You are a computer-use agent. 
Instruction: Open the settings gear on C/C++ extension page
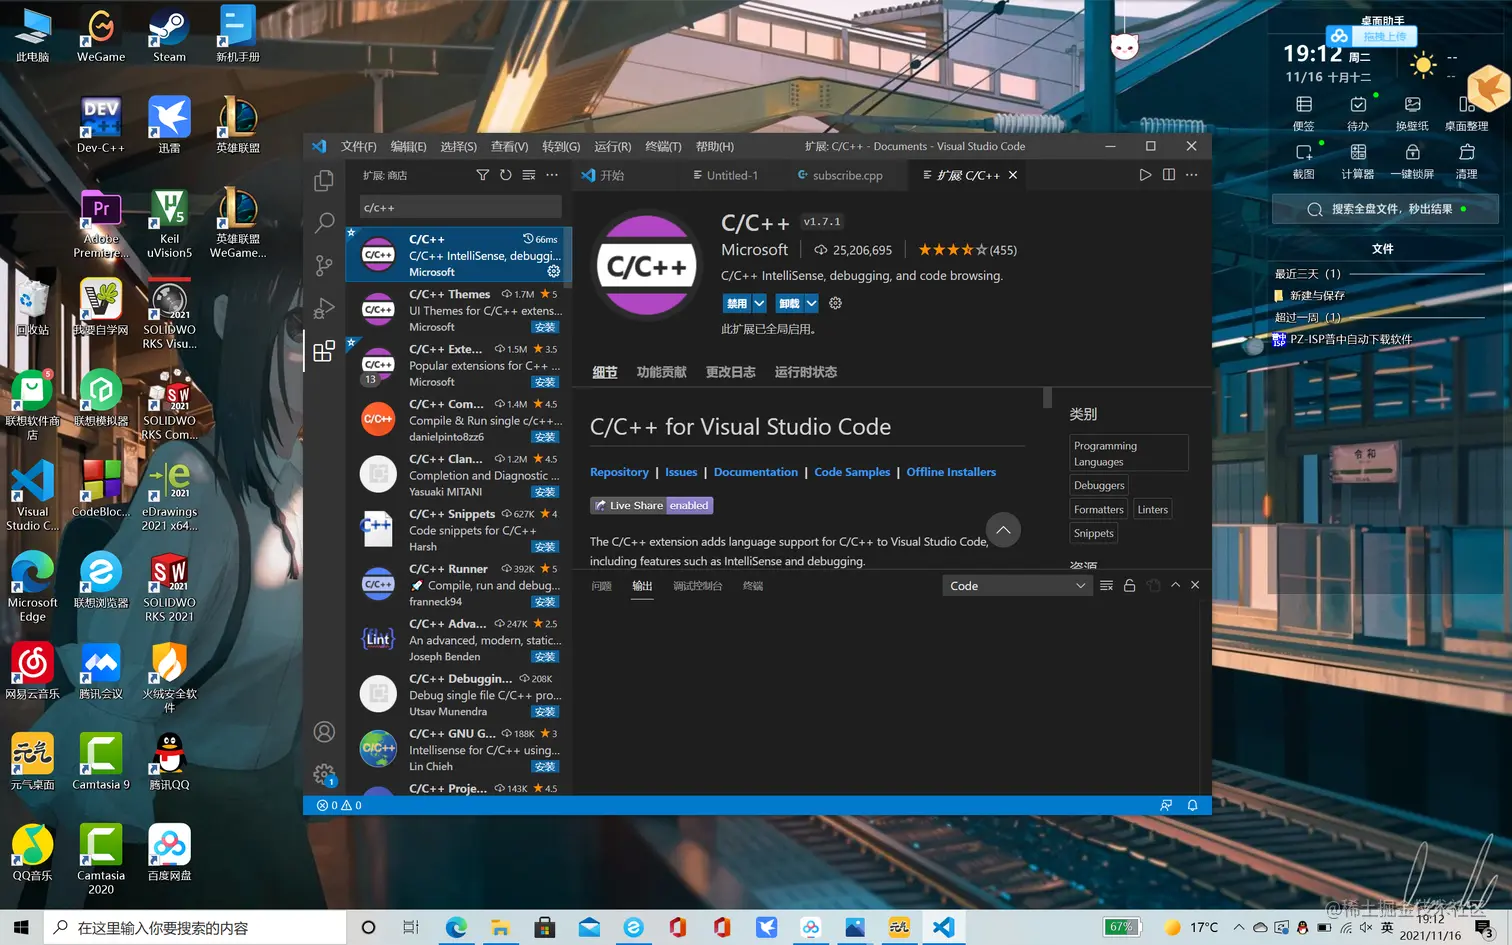835,303
